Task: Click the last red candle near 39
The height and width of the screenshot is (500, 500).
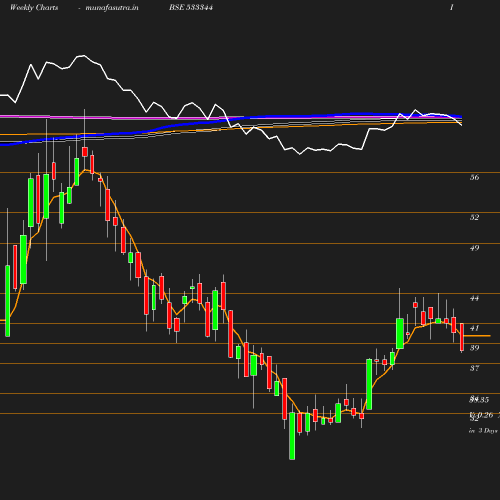Action: [x=462, y=337]
